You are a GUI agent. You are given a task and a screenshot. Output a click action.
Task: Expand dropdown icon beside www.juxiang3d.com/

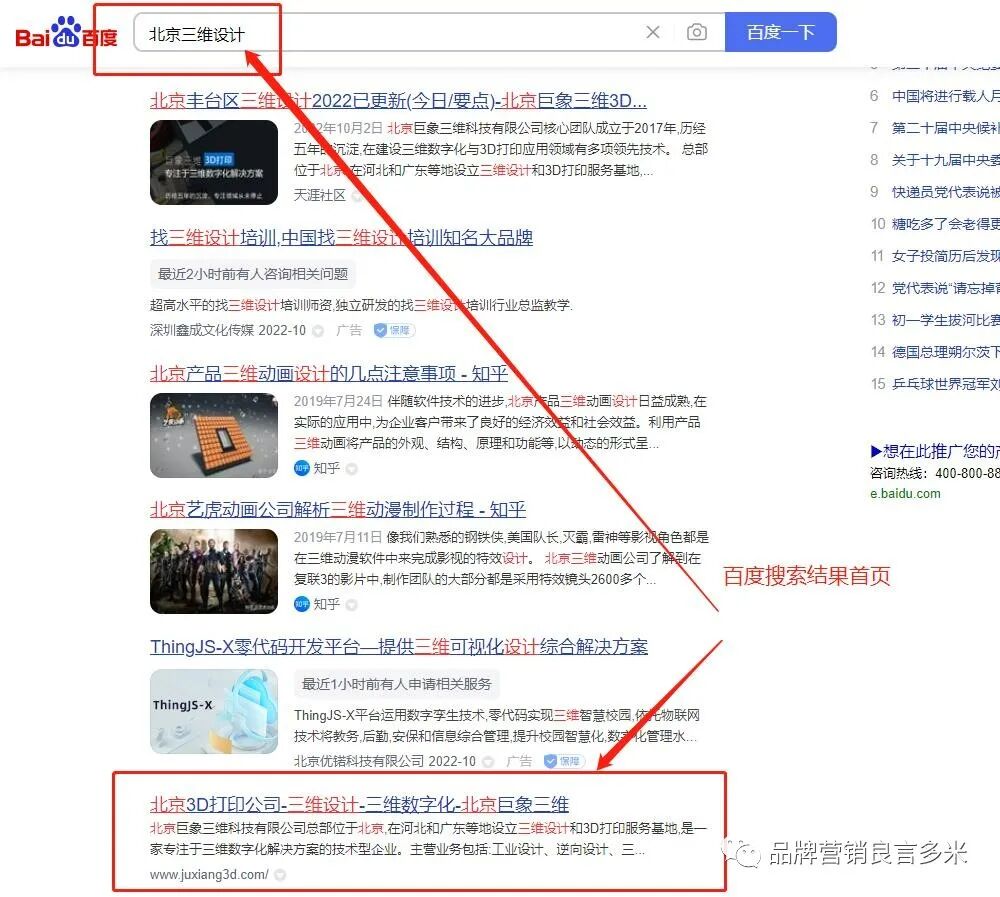(279, 875)
